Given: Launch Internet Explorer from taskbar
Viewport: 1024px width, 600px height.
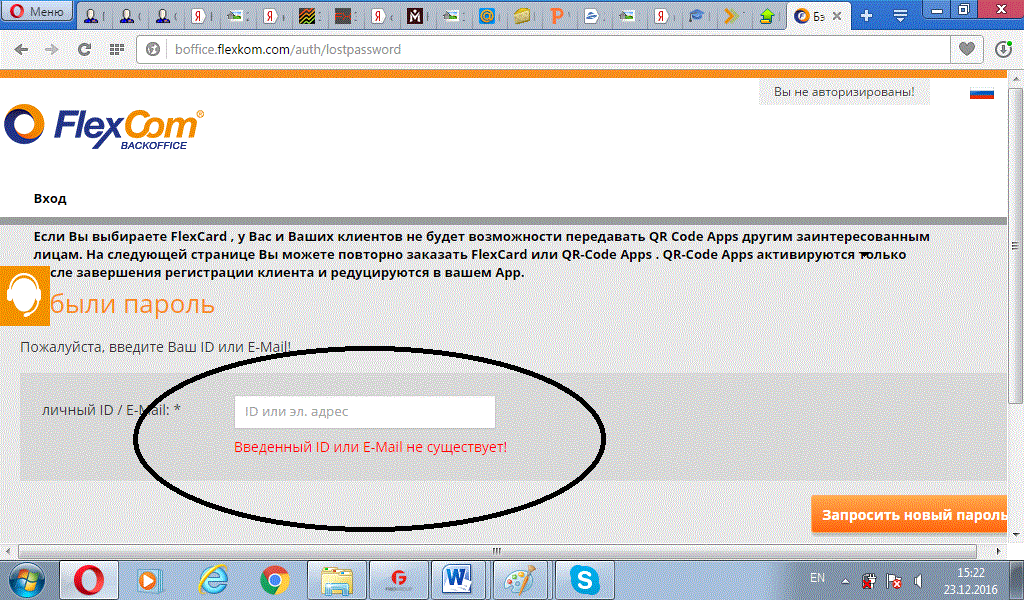Looking at the screenshot, I should tap(212, 580).
